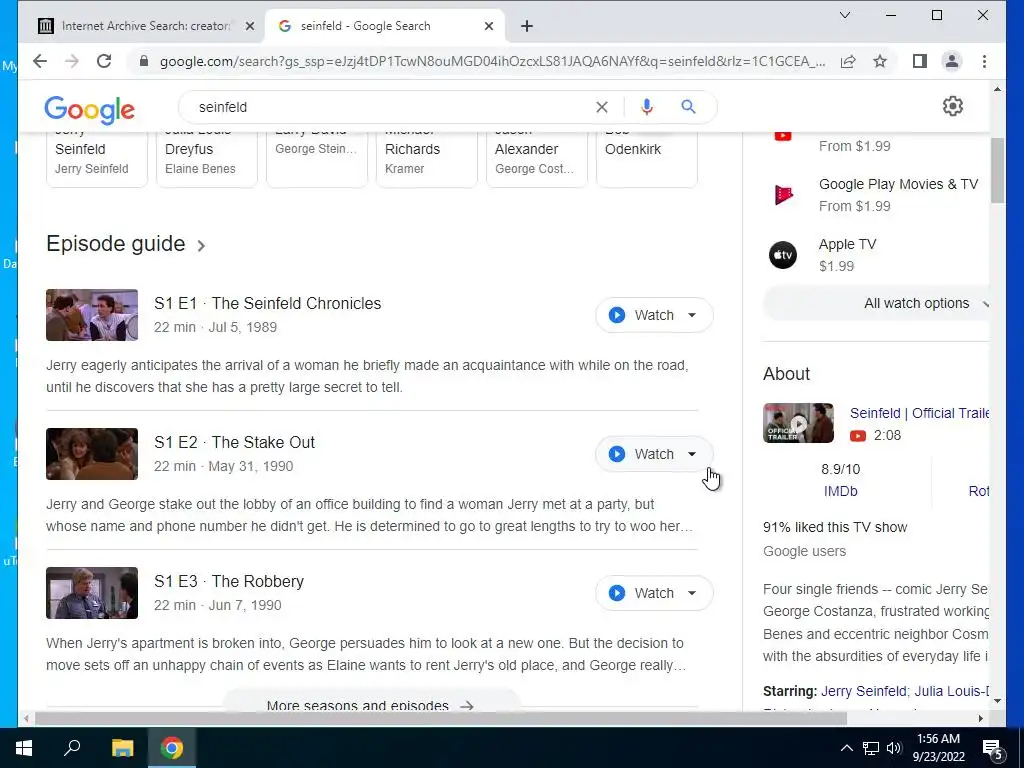
Task: Open the notification center icon
Action: 993,750
